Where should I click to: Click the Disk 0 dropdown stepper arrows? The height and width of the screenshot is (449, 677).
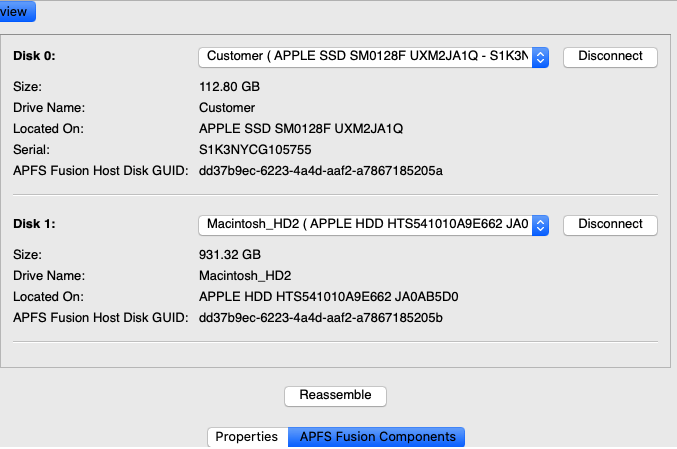(540, 57)
